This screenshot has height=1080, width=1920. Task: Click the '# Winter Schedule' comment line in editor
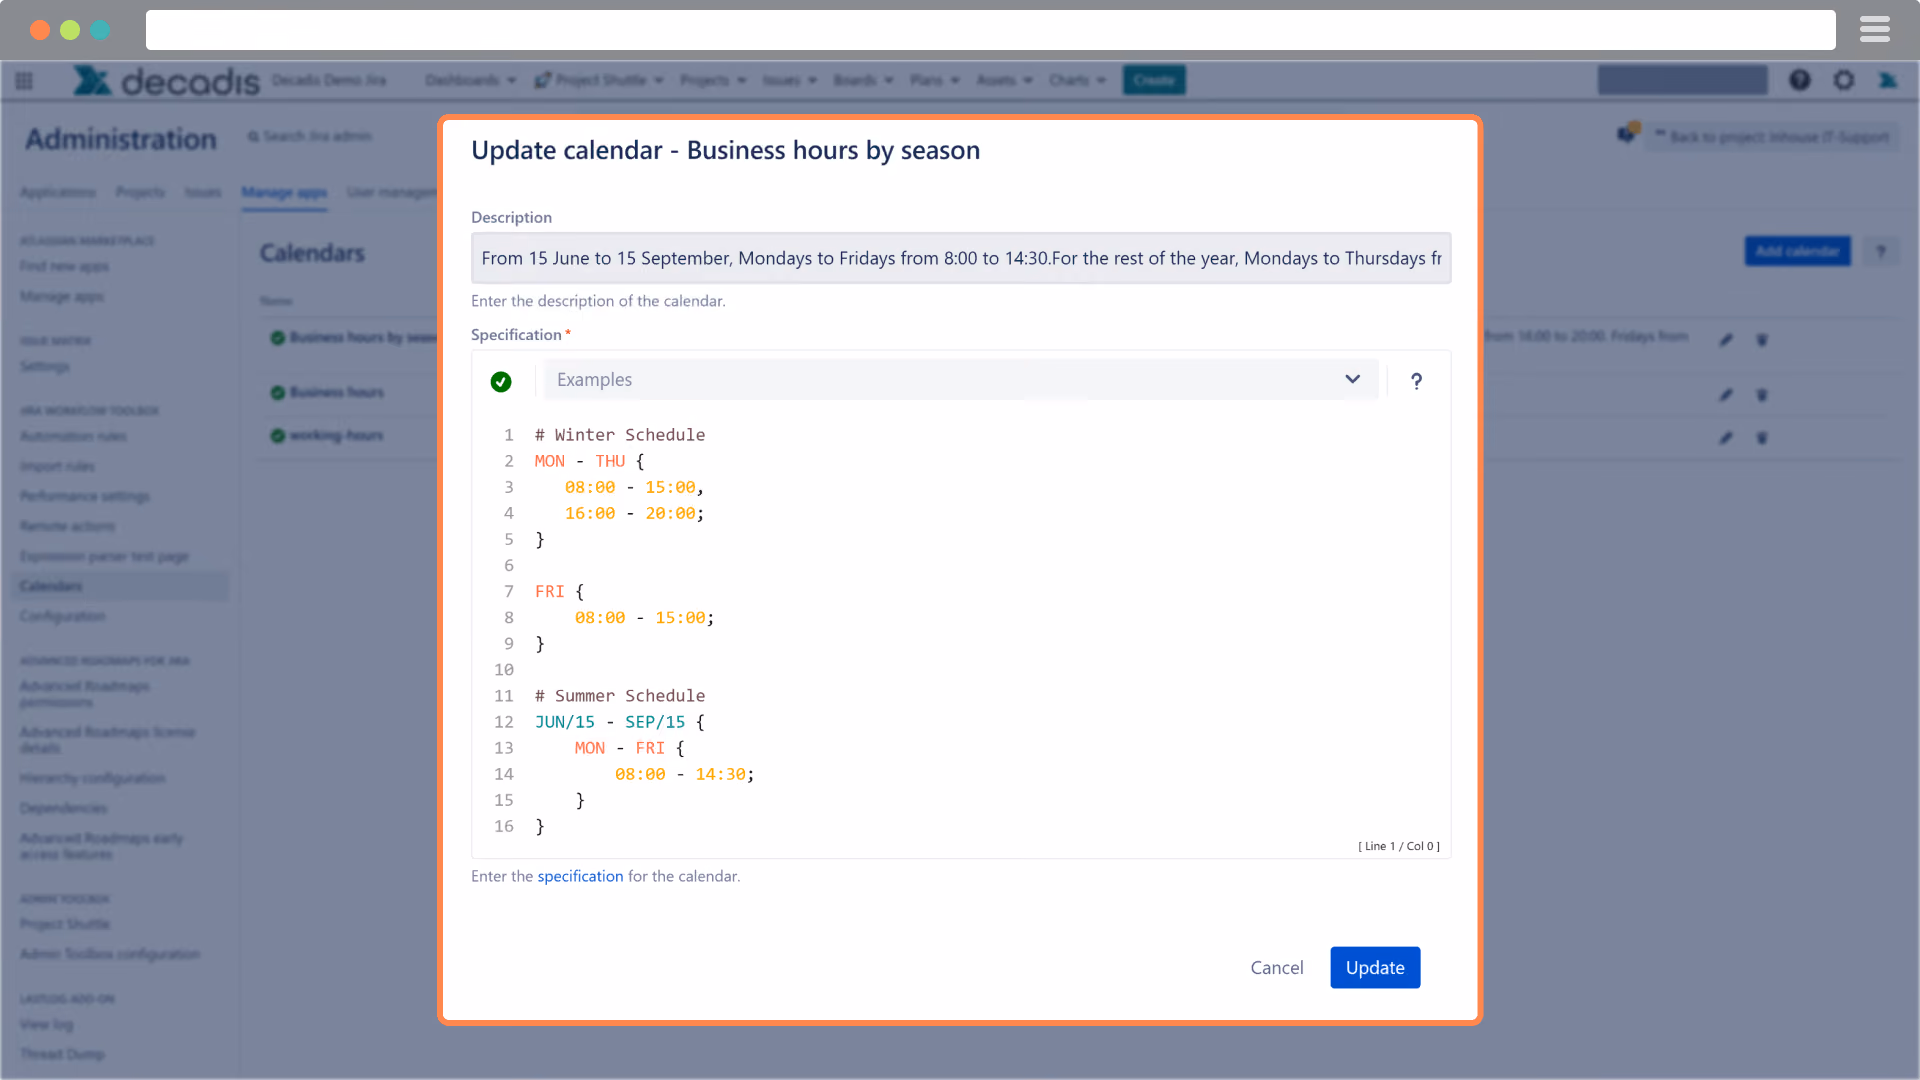pos(620,435)
